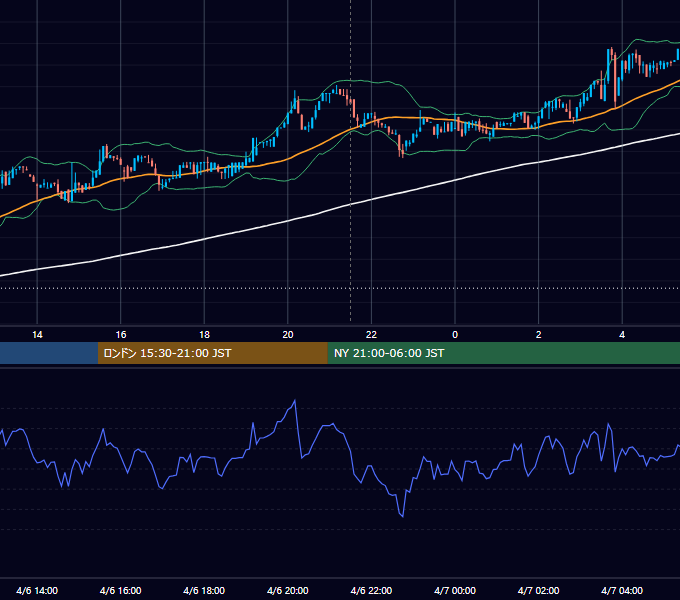
Task: Click the 4/7 00:00 date label
Action: pos(455,591)
